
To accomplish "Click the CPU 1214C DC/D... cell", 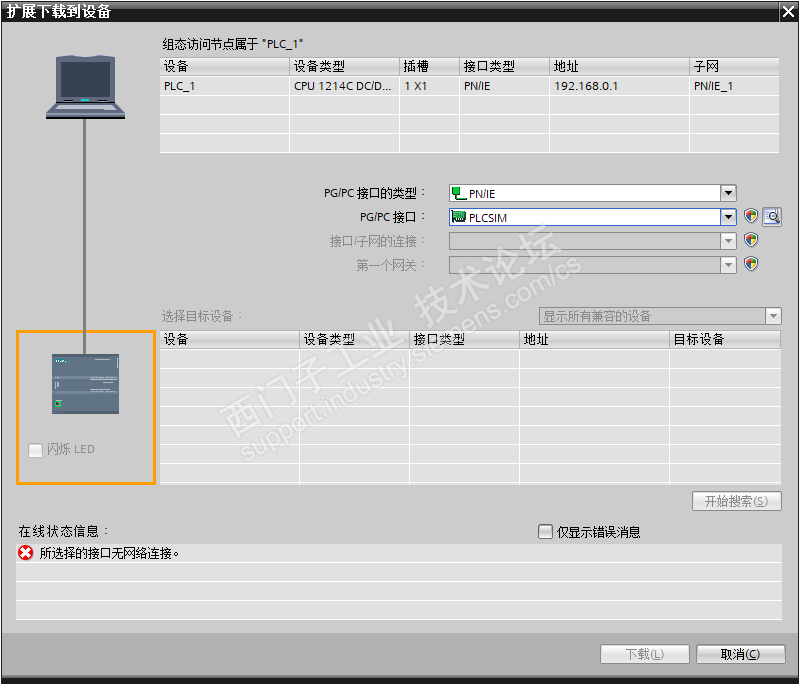I will [344, 86].
